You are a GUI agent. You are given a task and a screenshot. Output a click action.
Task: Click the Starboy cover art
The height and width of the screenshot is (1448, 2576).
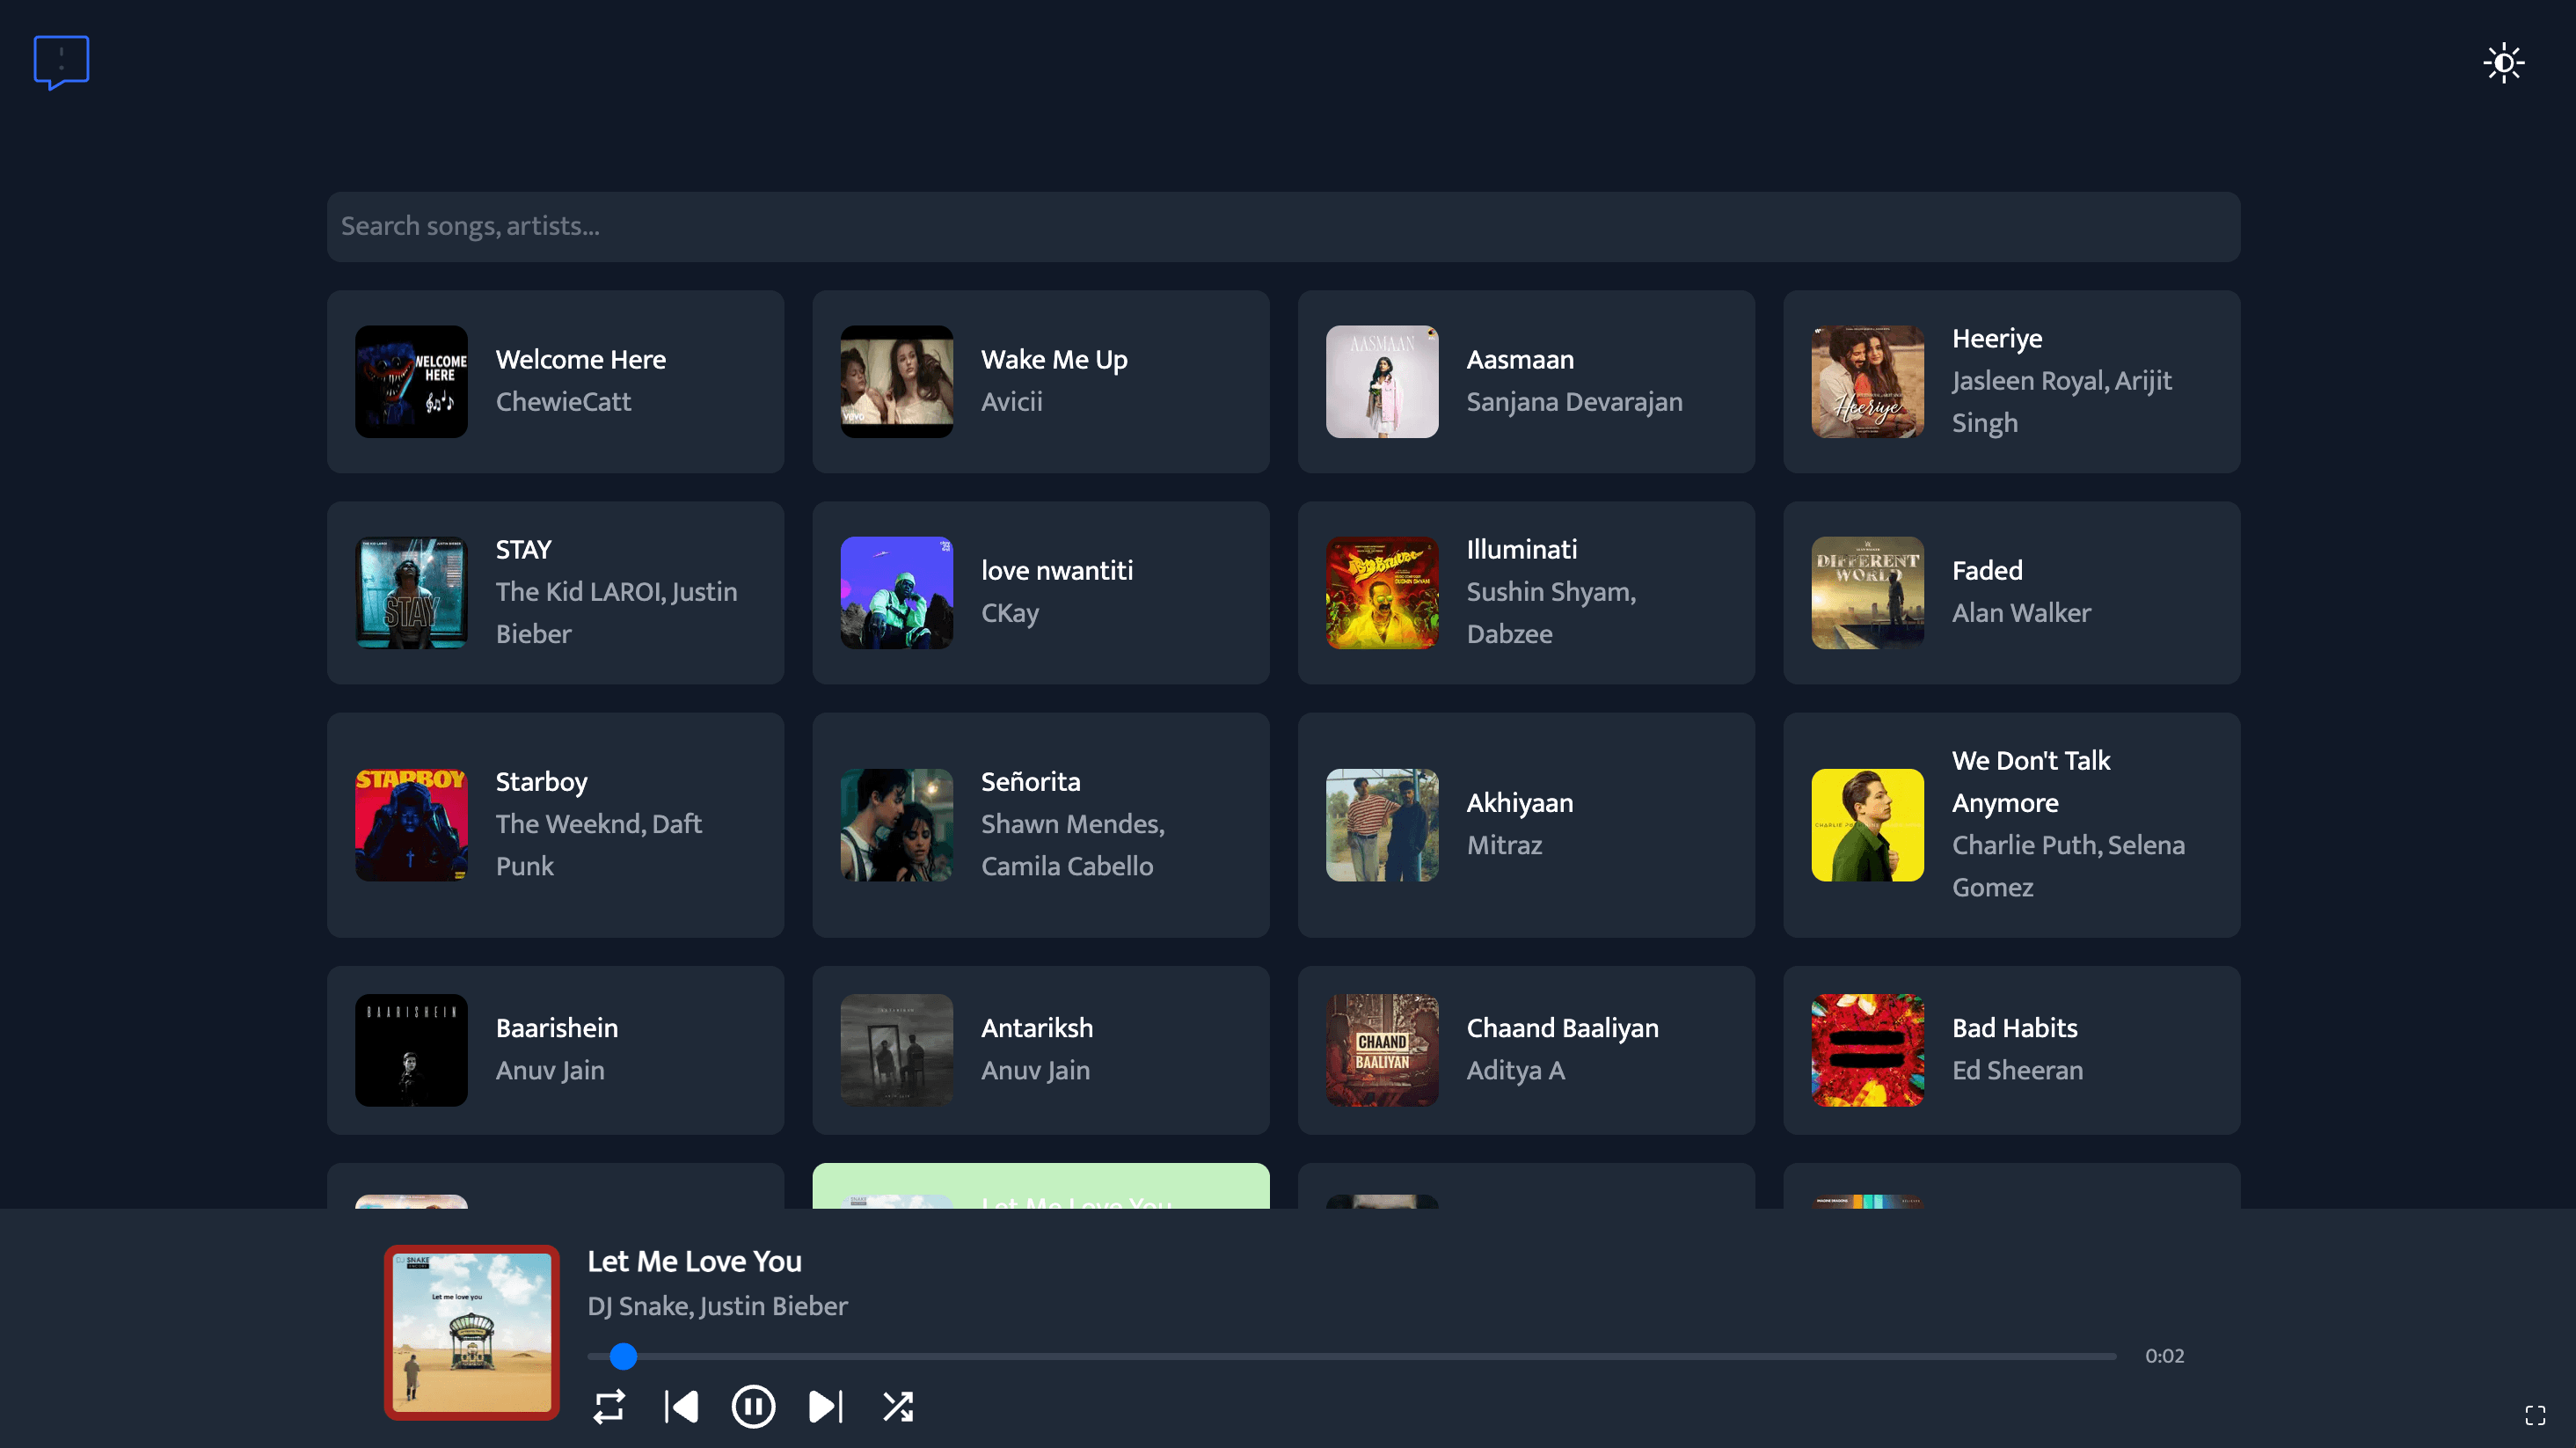point(411,824)
